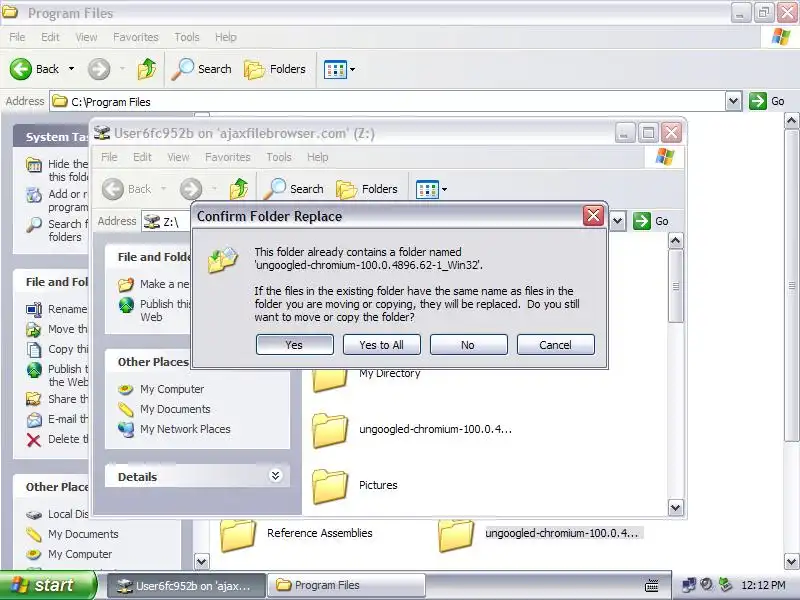Click Yes in Confirm Folder Replace dialog
Screen dimensions: 800x600
[294, 345]
